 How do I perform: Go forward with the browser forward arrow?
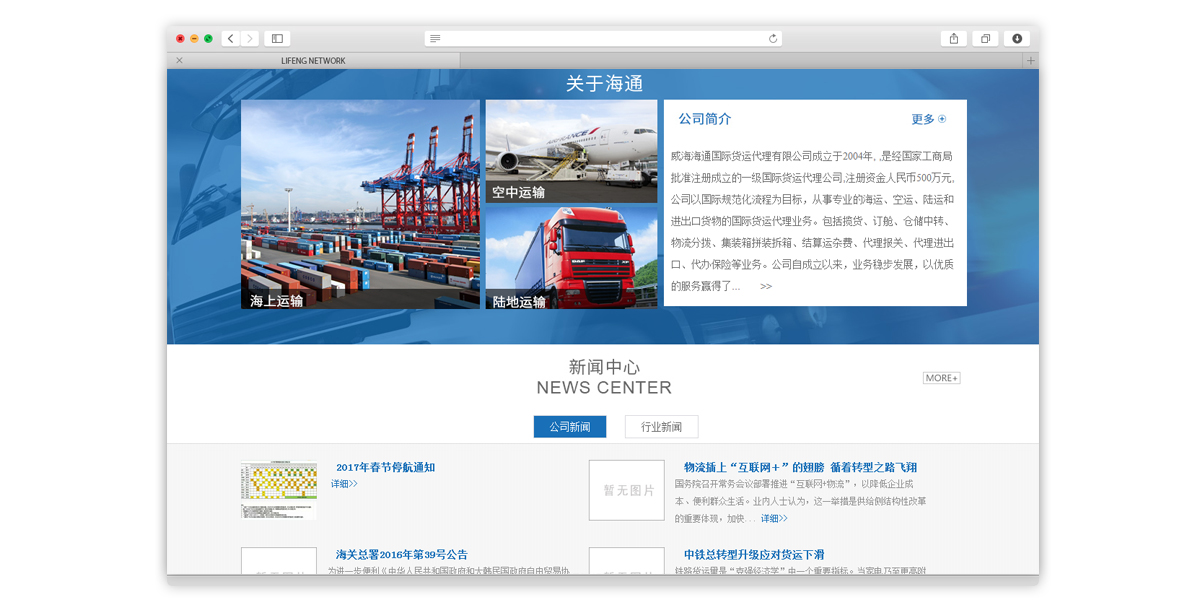coord(250,39)
